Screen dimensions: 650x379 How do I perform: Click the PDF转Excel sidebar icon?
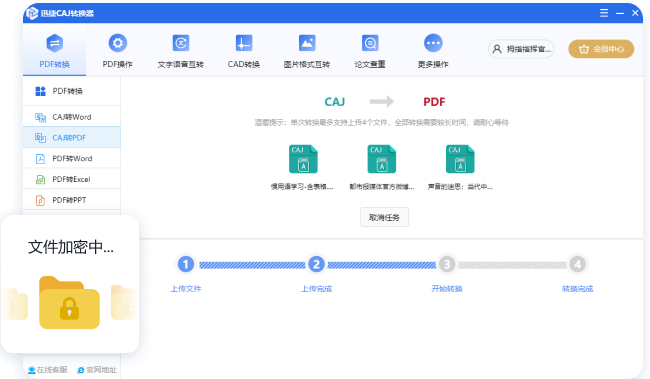tap(40, 180)
